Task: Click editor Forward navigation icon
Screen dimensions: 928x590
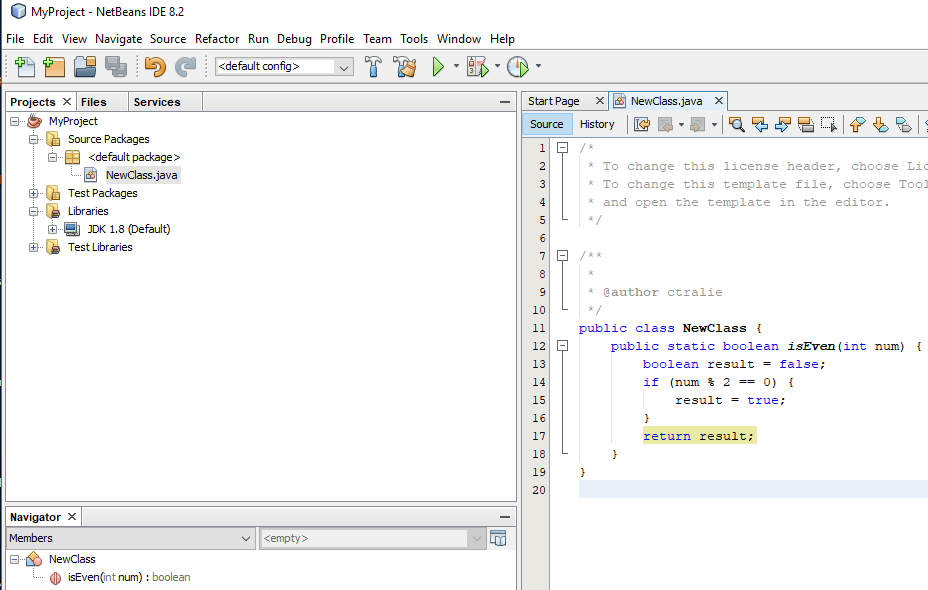Action: 698,124
